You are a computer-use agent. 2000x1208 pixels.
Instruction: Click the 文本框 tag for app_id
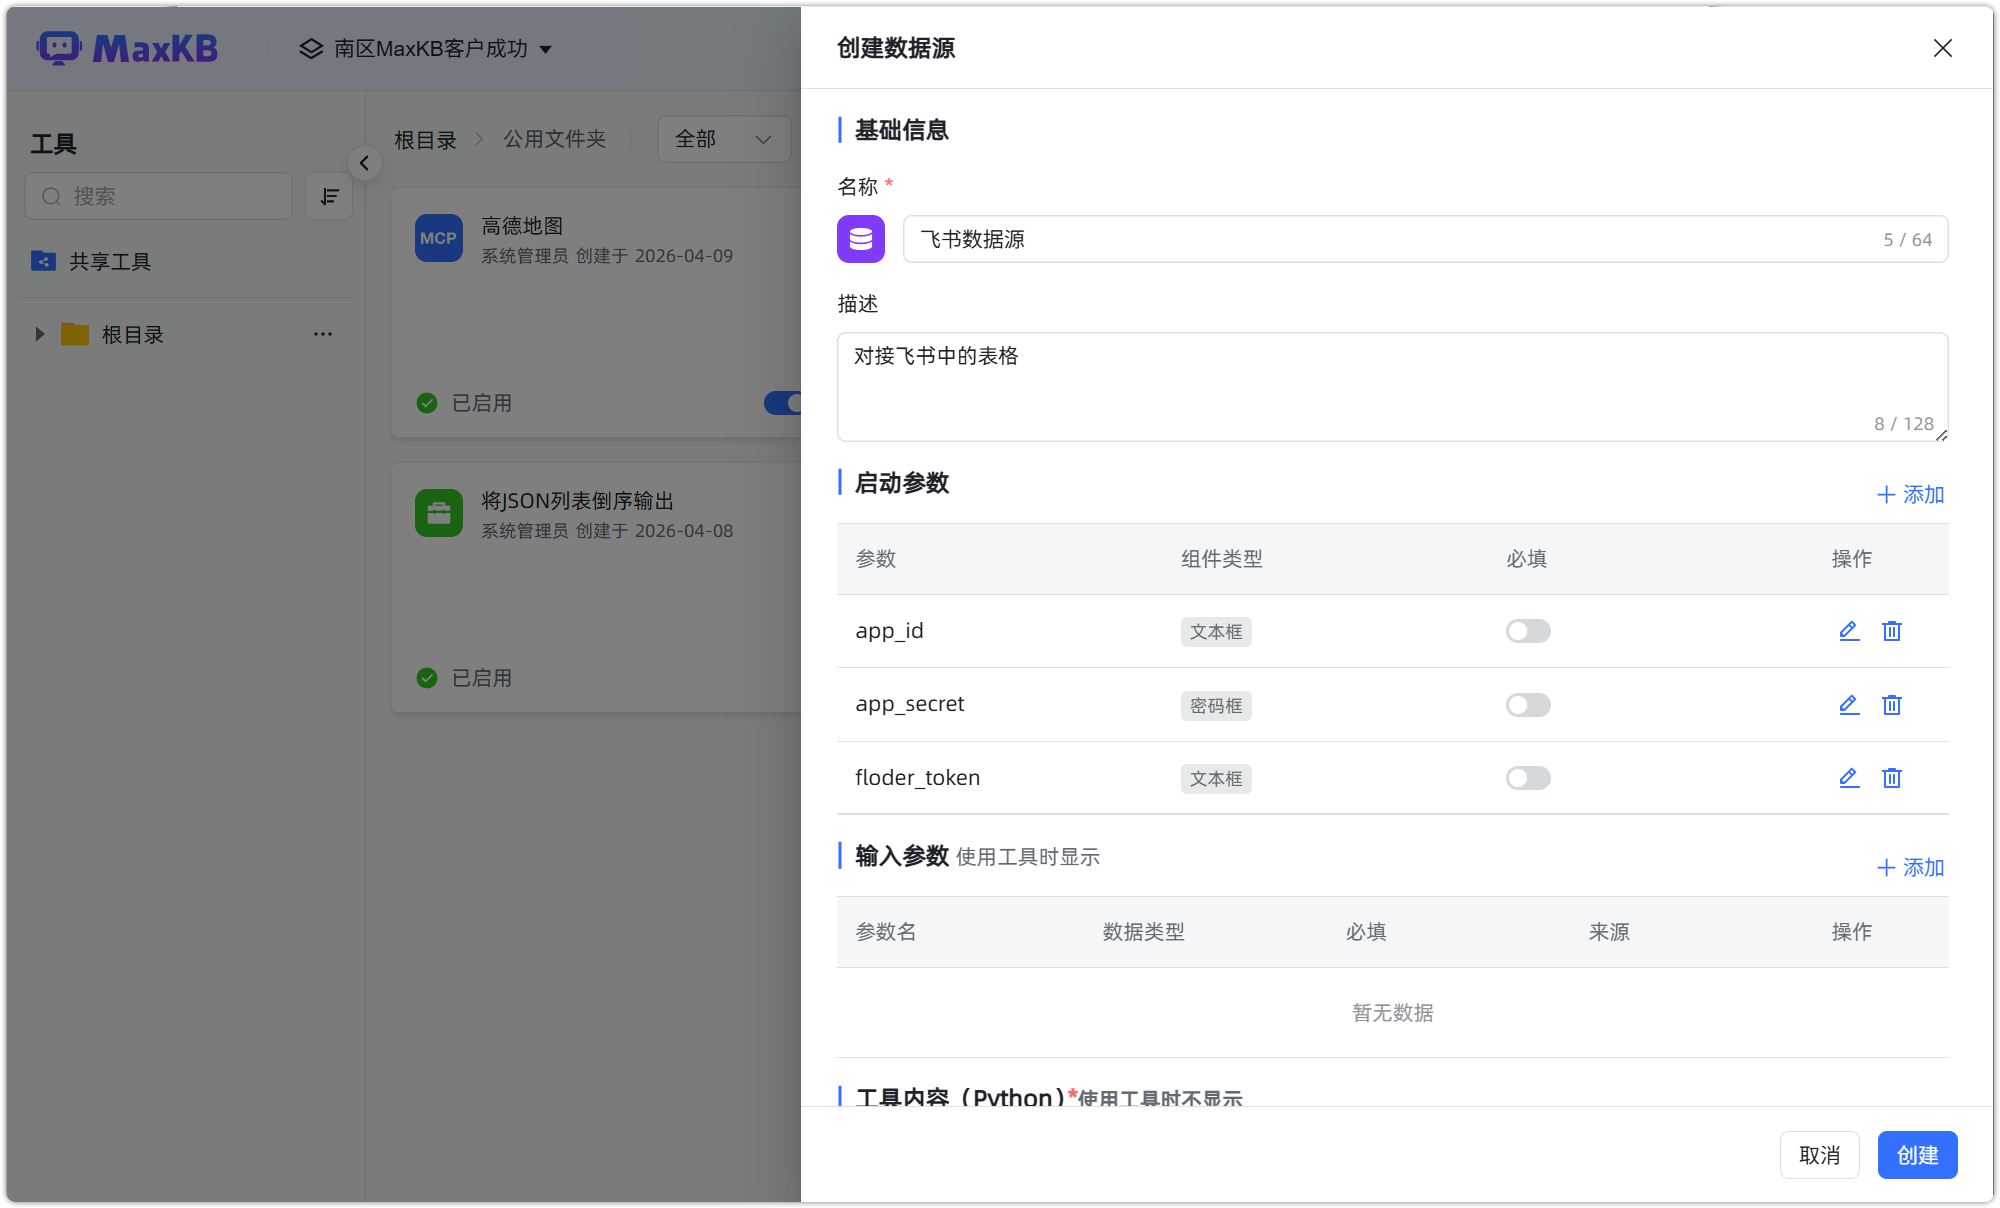point(1216,632)
